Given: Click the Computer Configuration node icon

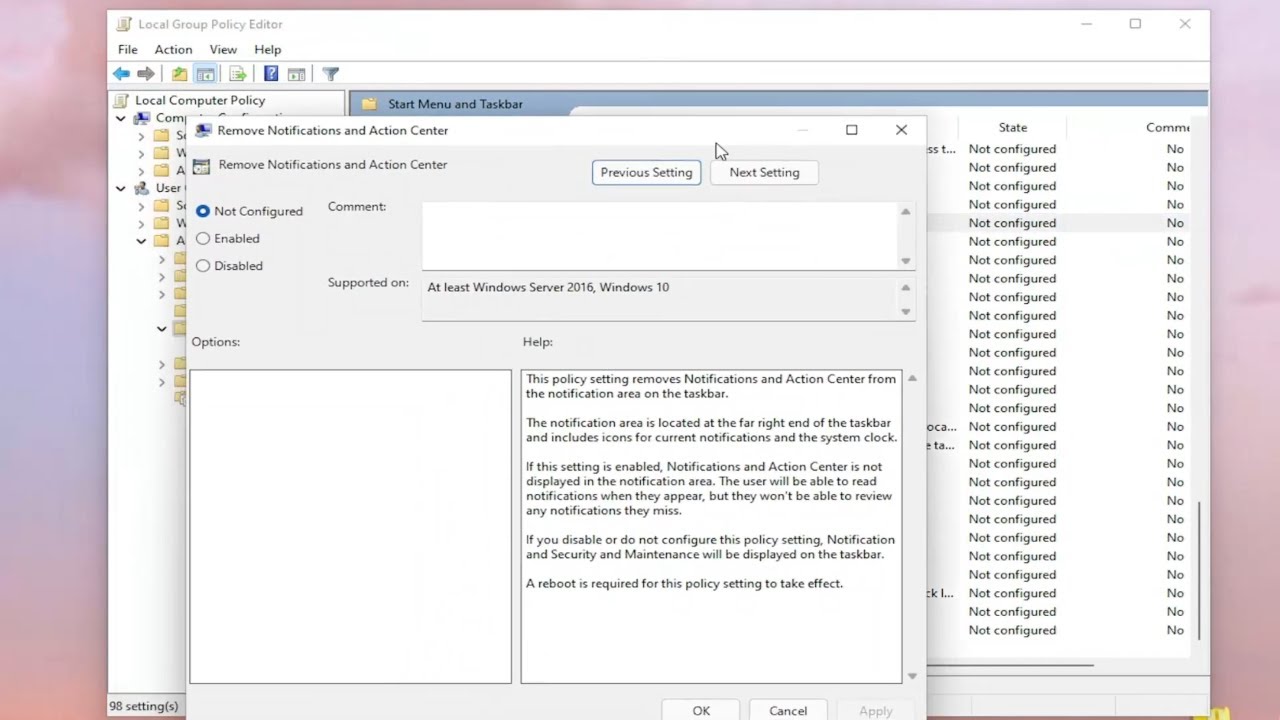Looking at the screenshot, I should click(143, 118).
